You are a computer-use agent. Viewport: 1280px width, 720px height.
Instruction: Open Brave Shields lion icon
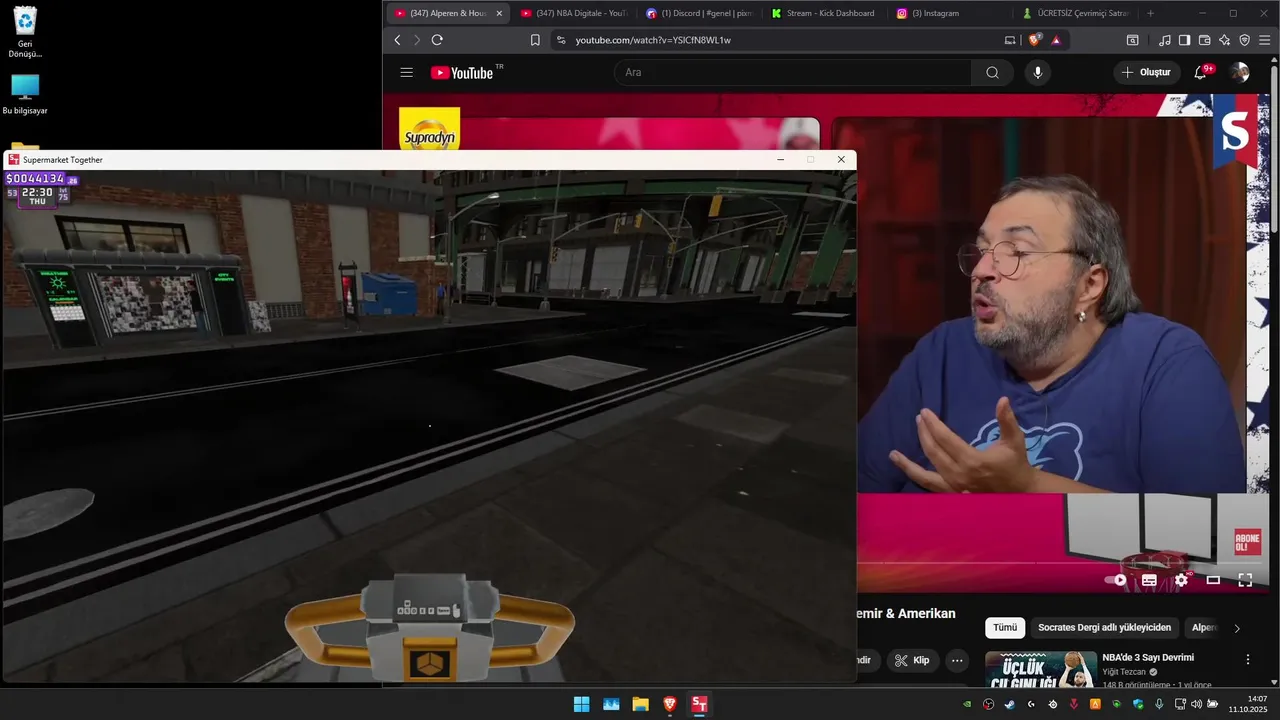(x=1035, y=40)
